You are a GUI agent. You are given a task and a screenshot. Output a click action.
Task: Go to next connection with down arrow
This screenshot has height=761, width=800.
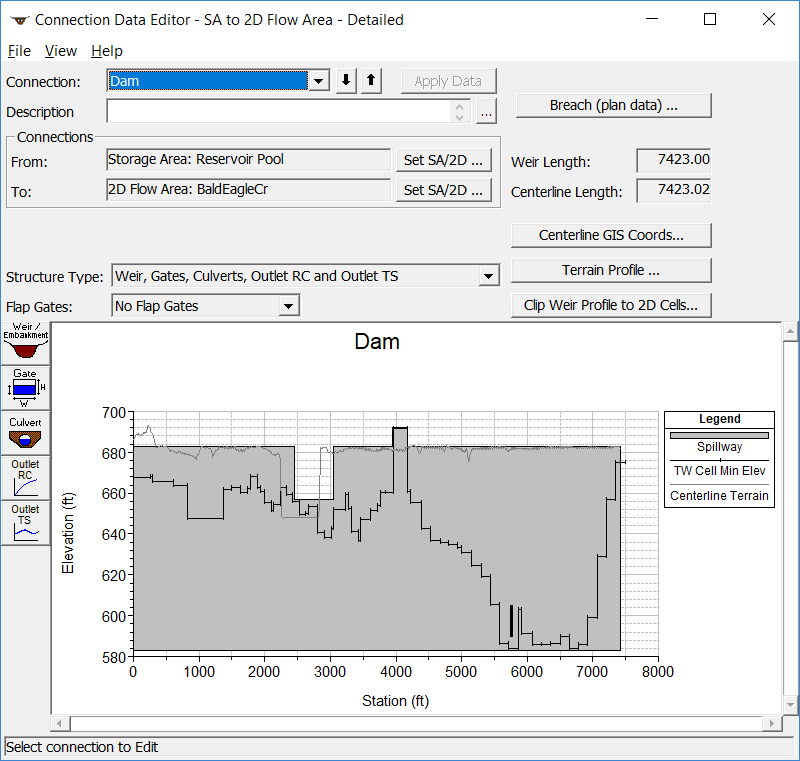point(346,82)
